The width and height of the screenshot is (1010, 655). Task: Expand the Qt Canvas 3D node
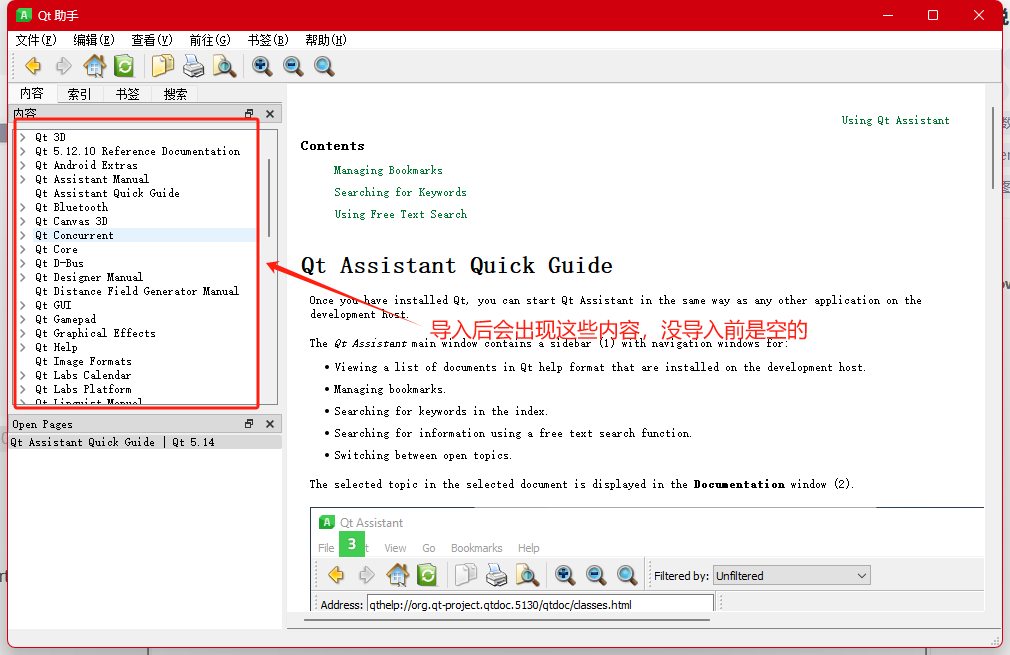(x=23, y=222)
